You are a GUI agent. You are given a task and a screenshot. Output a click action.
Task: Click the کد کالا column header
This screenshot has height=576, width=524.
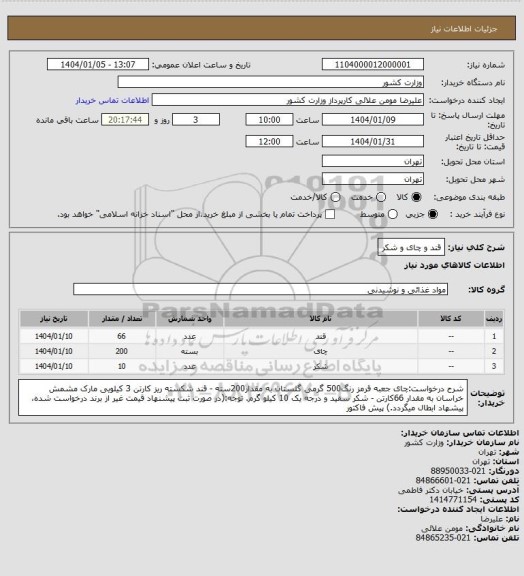(451, 318)
